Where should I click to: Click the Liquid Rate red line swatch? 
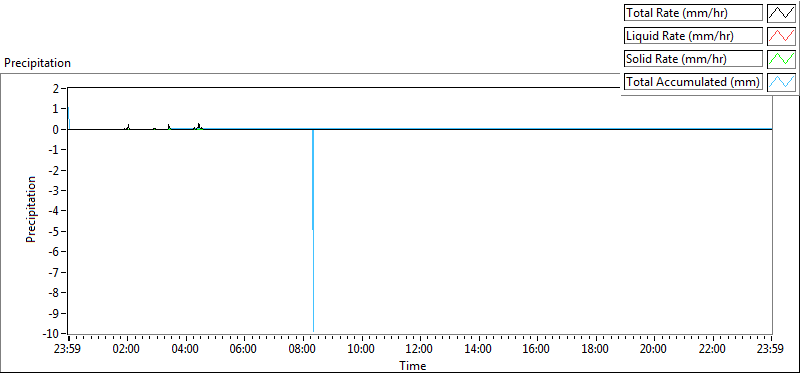[782, 36]
